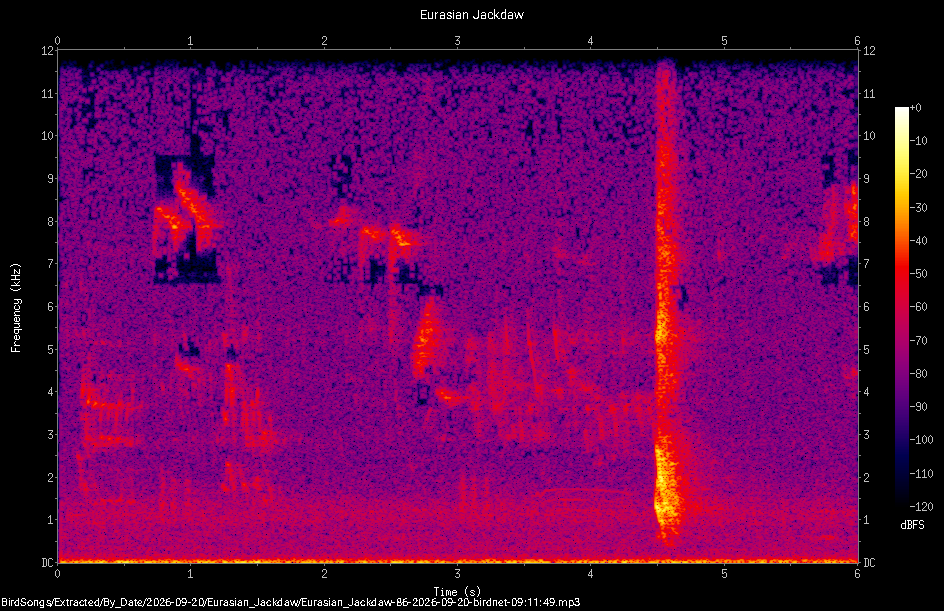Click the bright call near 8 kHz at 0.9 seconds
Image resolution: width=944 pixels, height=611 pixels.
pos(185,208)
